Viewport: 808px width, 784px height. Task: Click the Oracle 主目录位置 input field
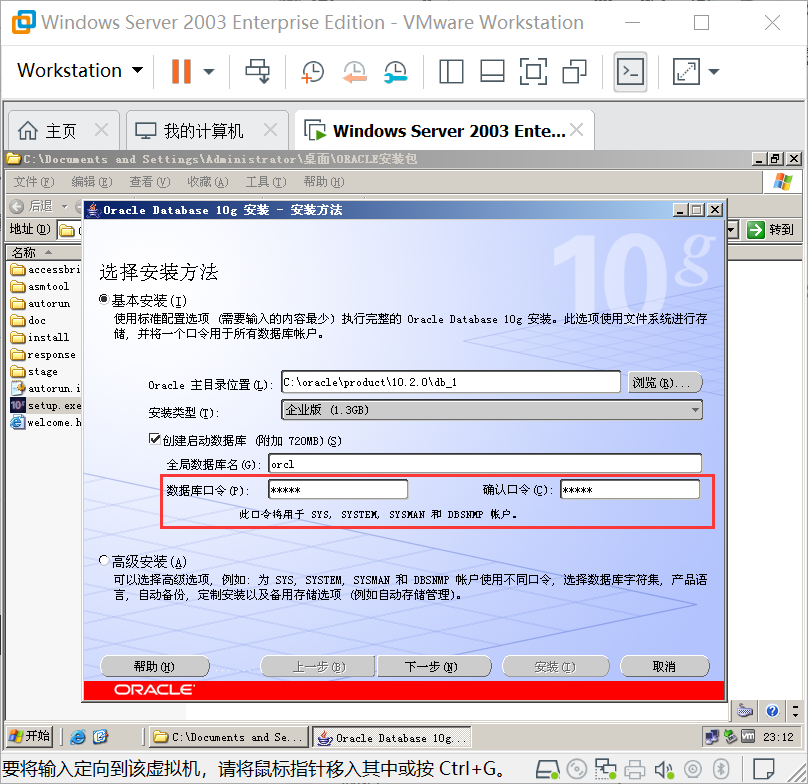[x=451, y=382]
